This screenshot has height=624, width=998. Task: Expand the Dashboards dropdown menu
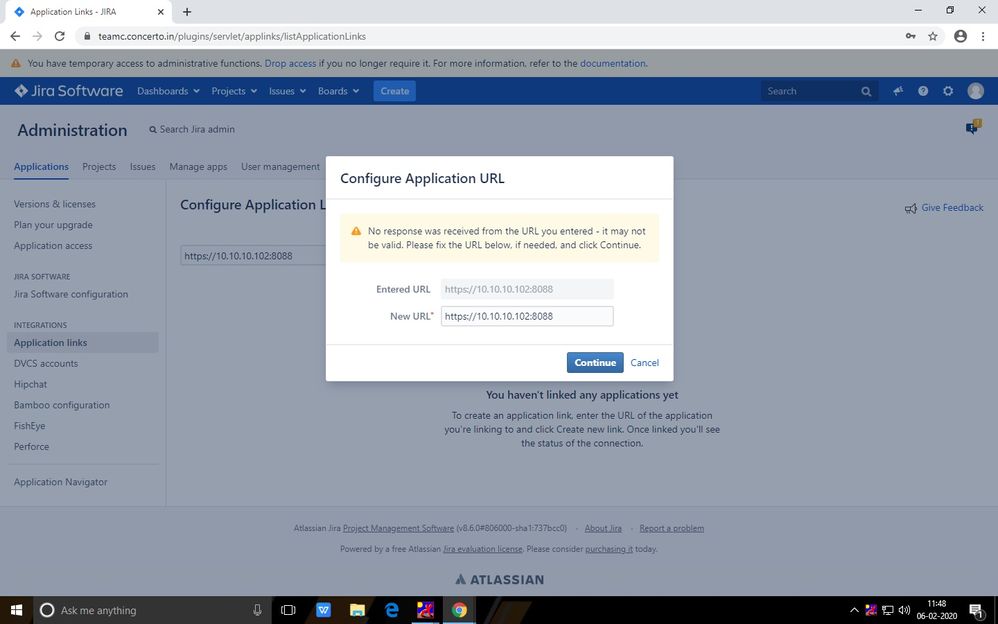point(168,91)
